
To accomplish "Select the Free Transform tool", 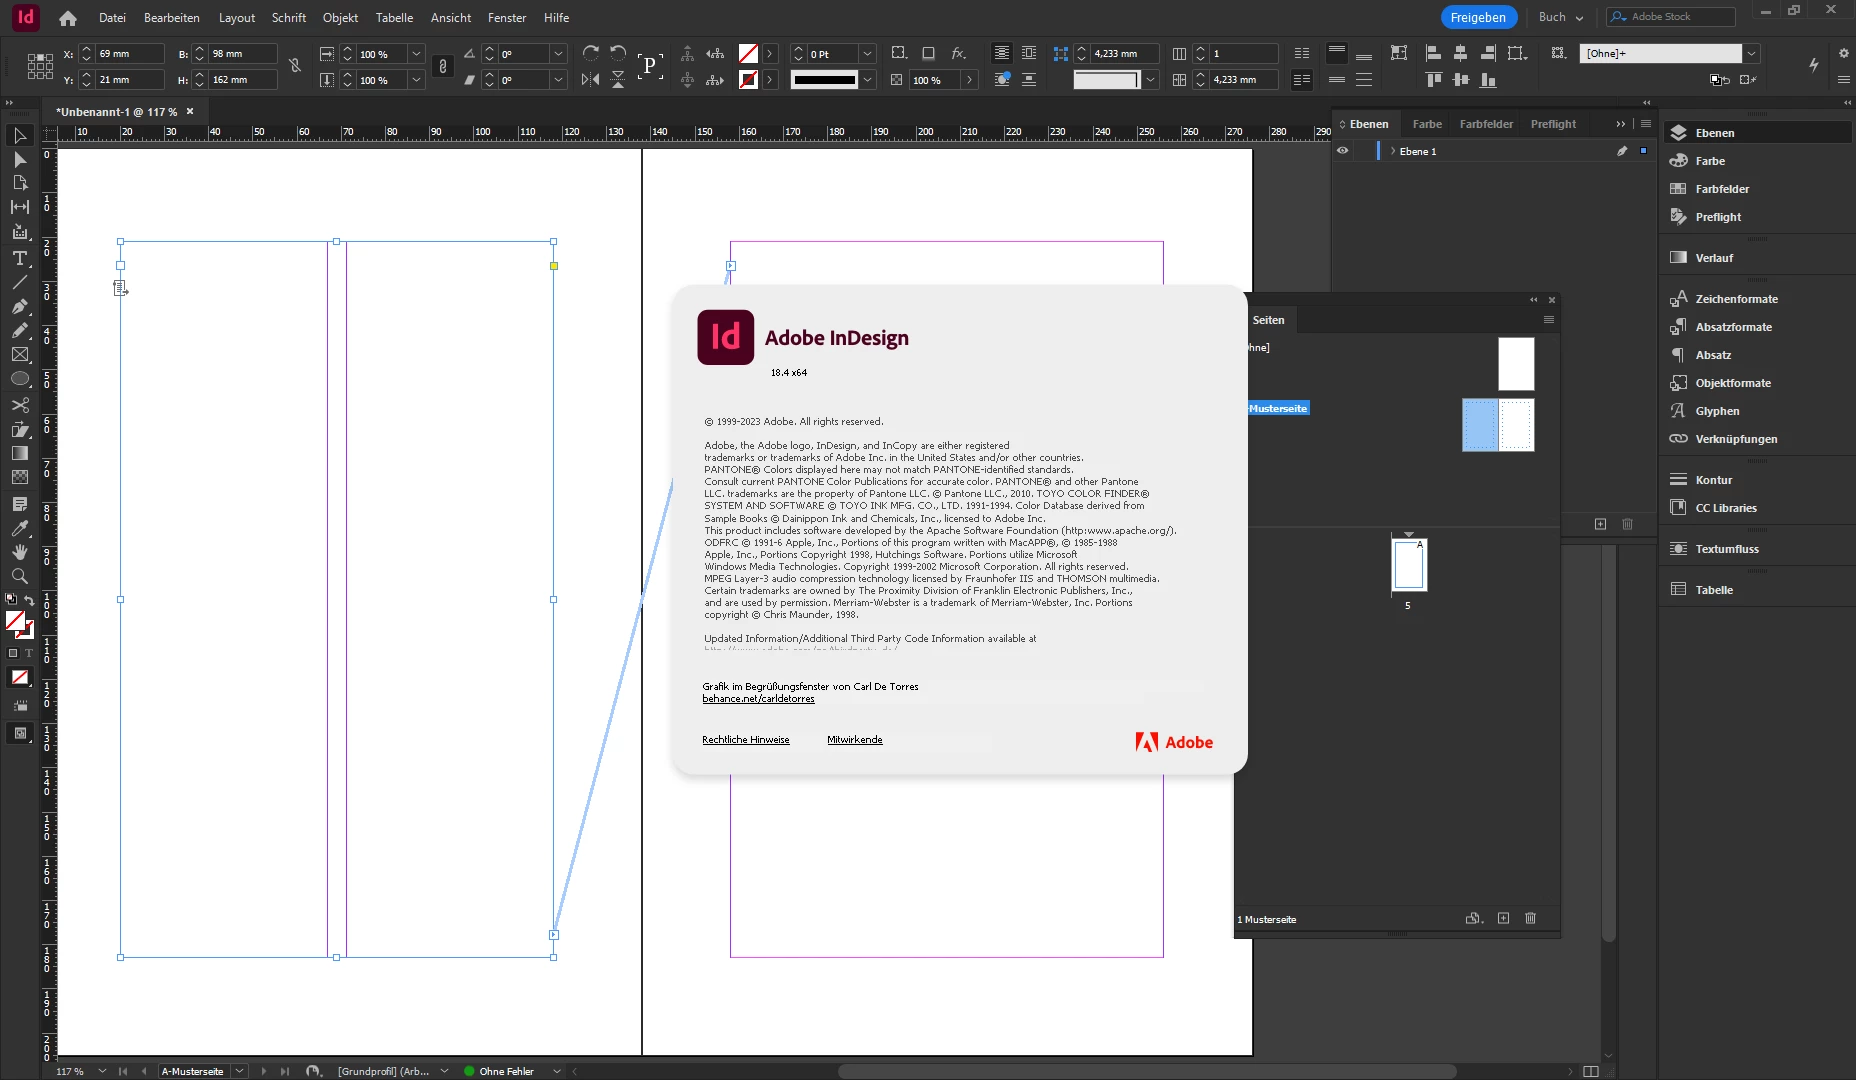I will click(x=20, y=429).
